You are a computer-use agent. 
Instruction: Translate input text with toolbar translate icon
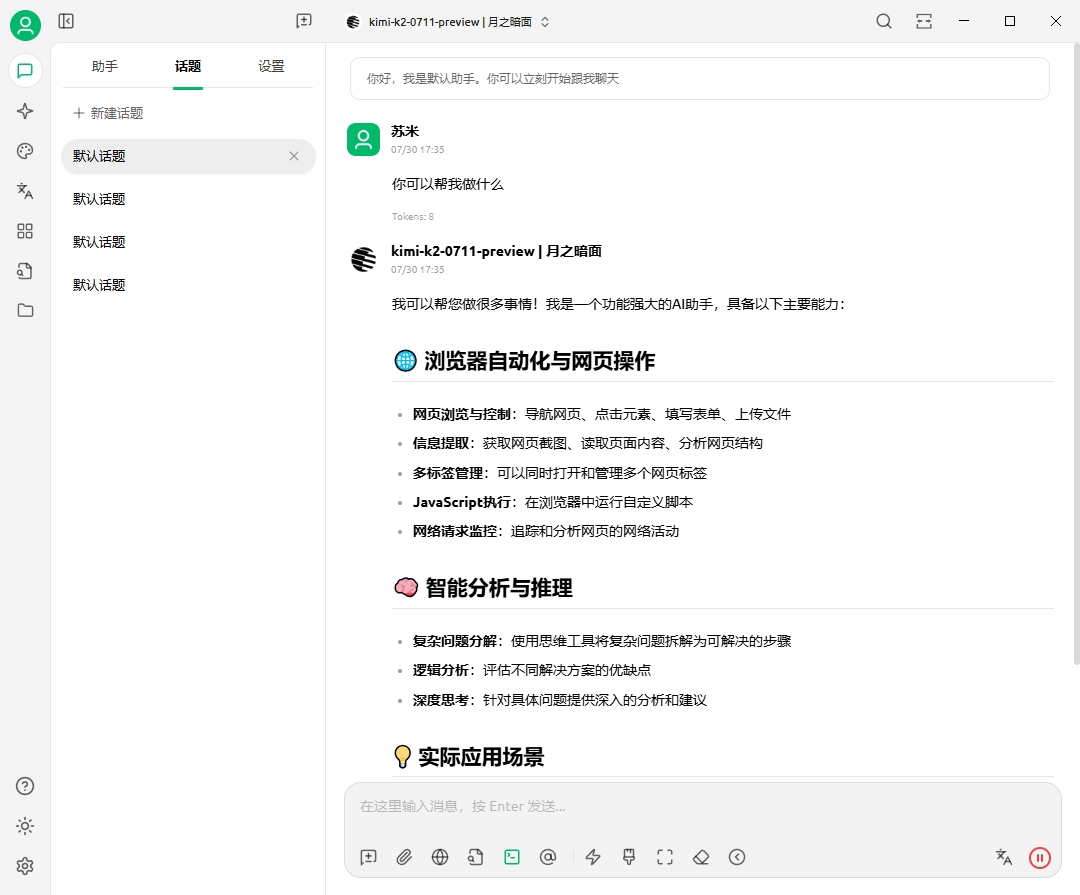point(1004,857)
